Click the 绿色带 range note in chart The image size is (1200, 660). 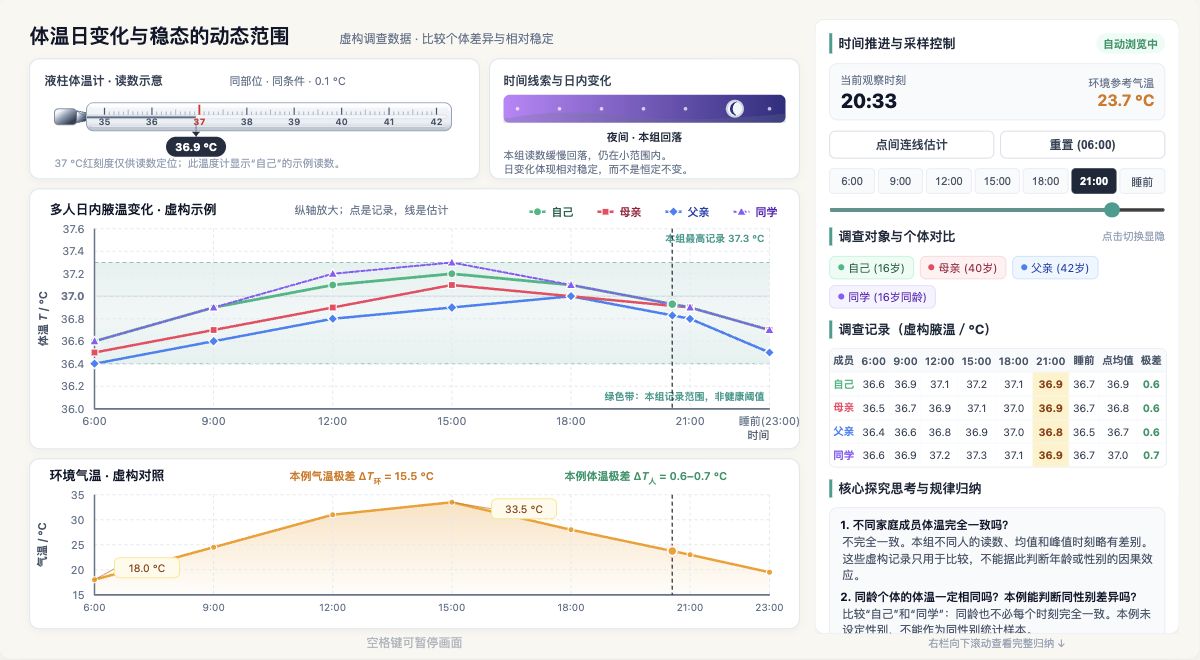point(684,396)
